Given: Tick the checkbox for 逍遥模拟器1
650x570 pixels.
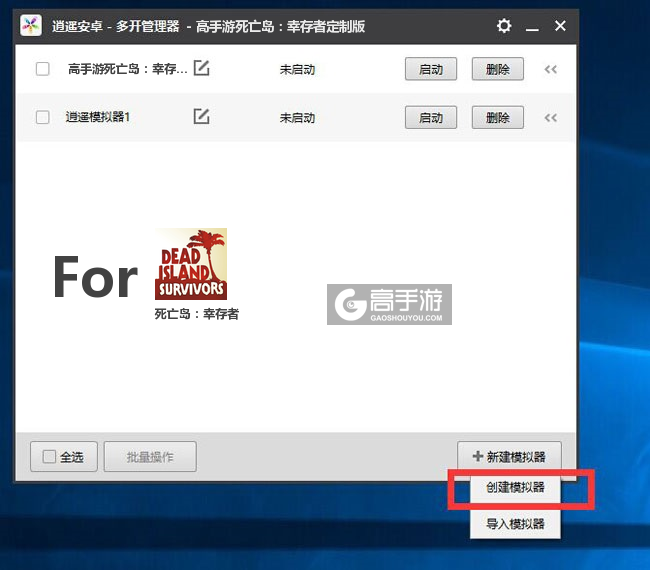Looking at the screenshot, I should coord(43,117).
